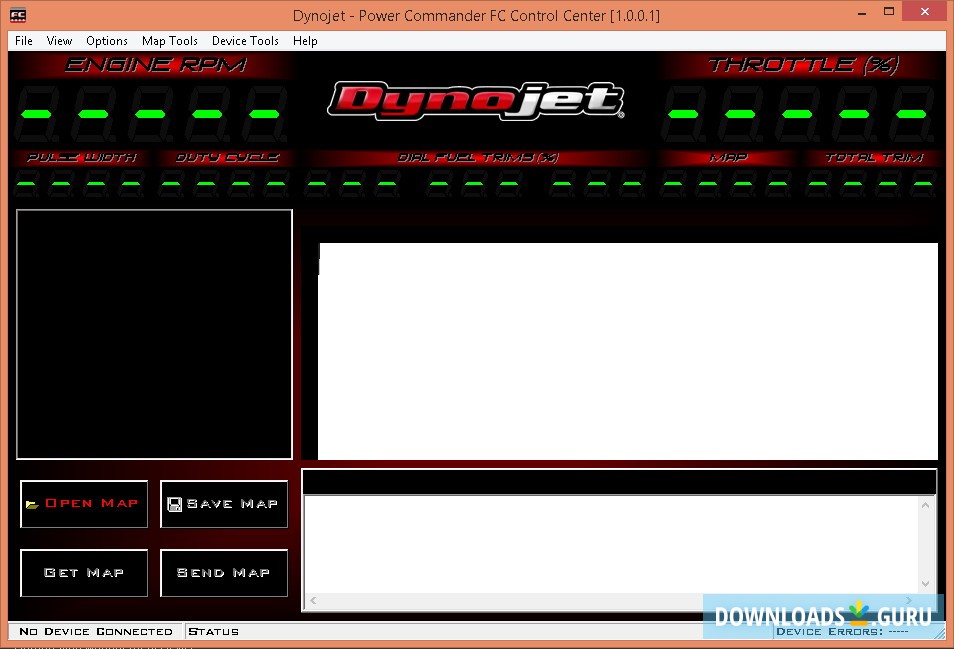Open the Options menu
This screenshot has width=954, height=649.
pos(106,41)
